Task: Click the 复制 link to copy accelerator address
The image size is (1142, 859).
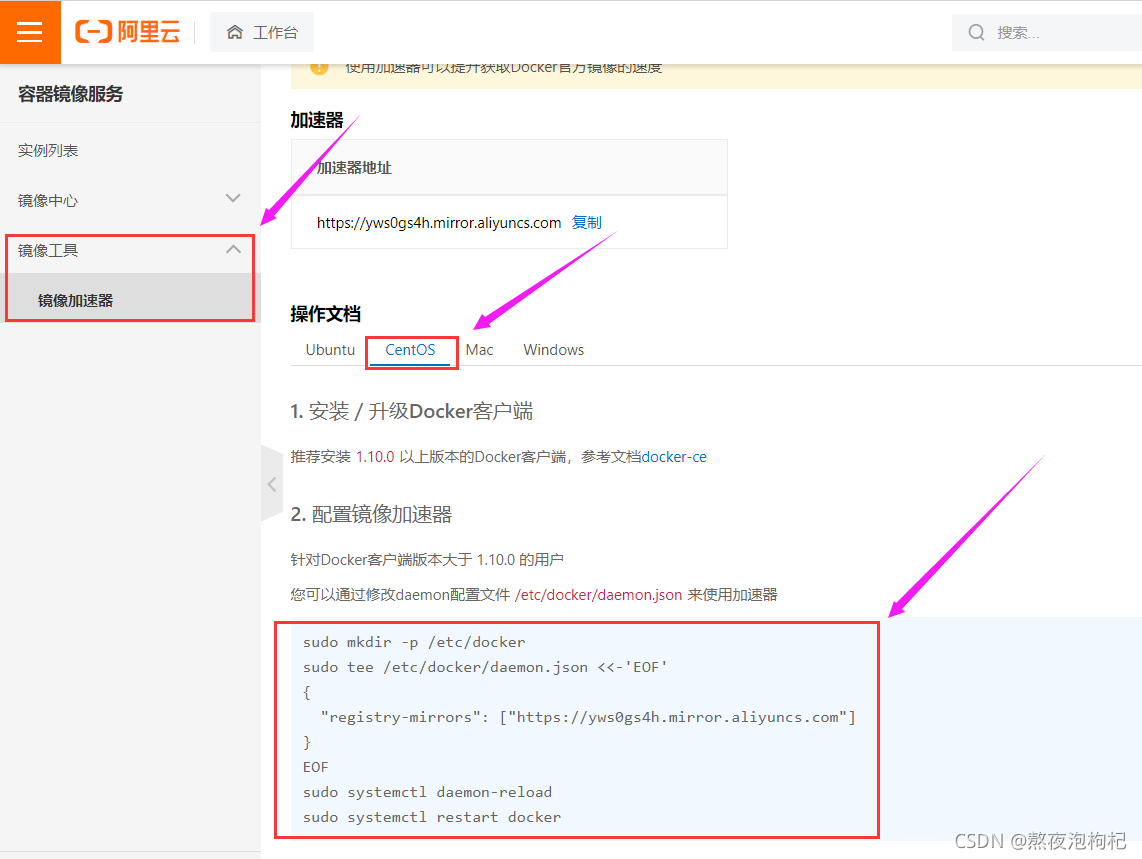Action: [586, 222]
